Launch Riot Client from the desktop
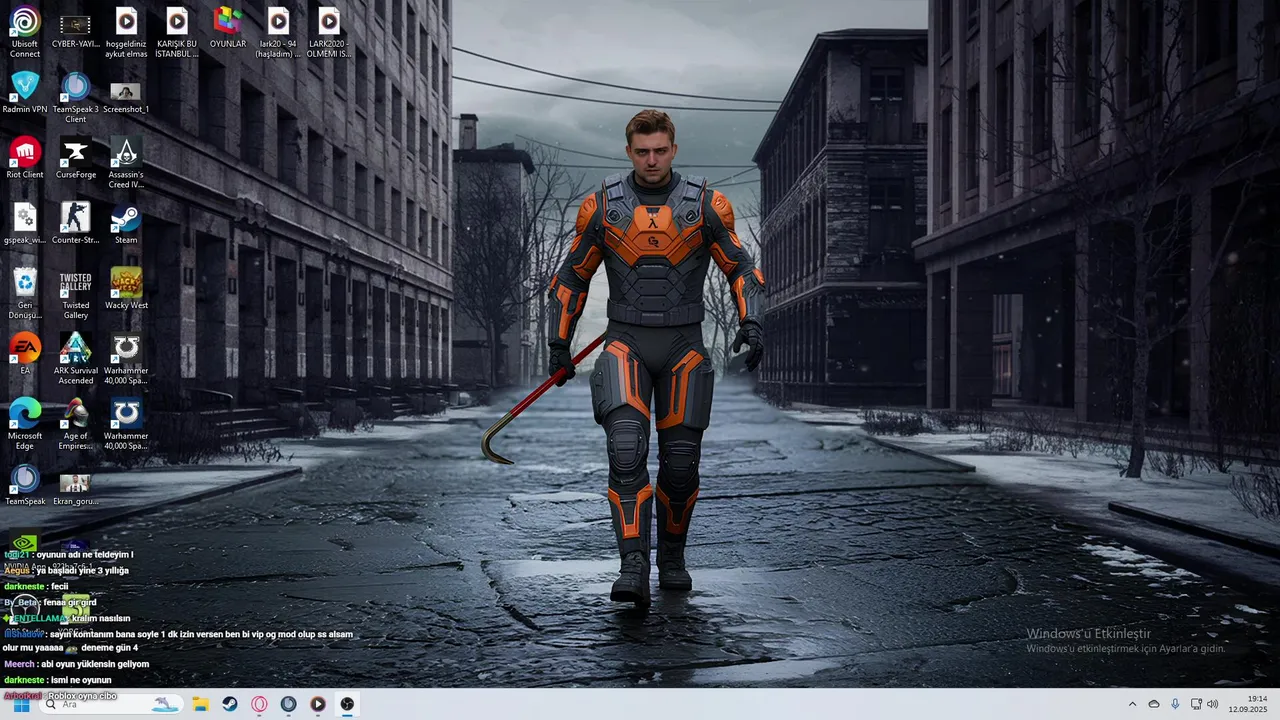The height and width of the screenshot is (720, 1280). point(25,158)
